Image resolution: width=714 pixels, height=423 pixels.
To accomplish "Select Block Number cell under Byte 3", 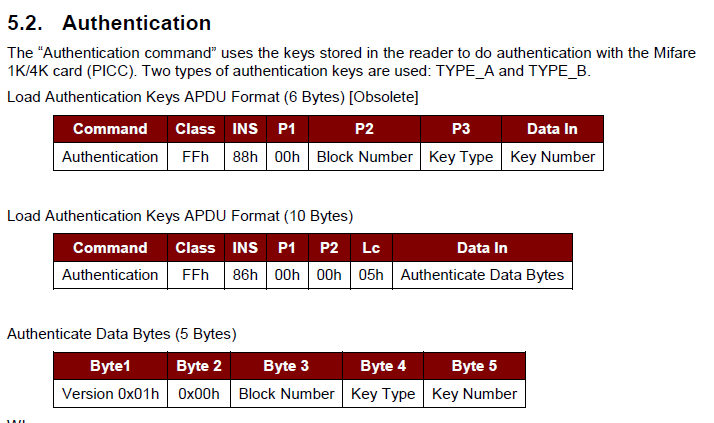I will 286,393.
